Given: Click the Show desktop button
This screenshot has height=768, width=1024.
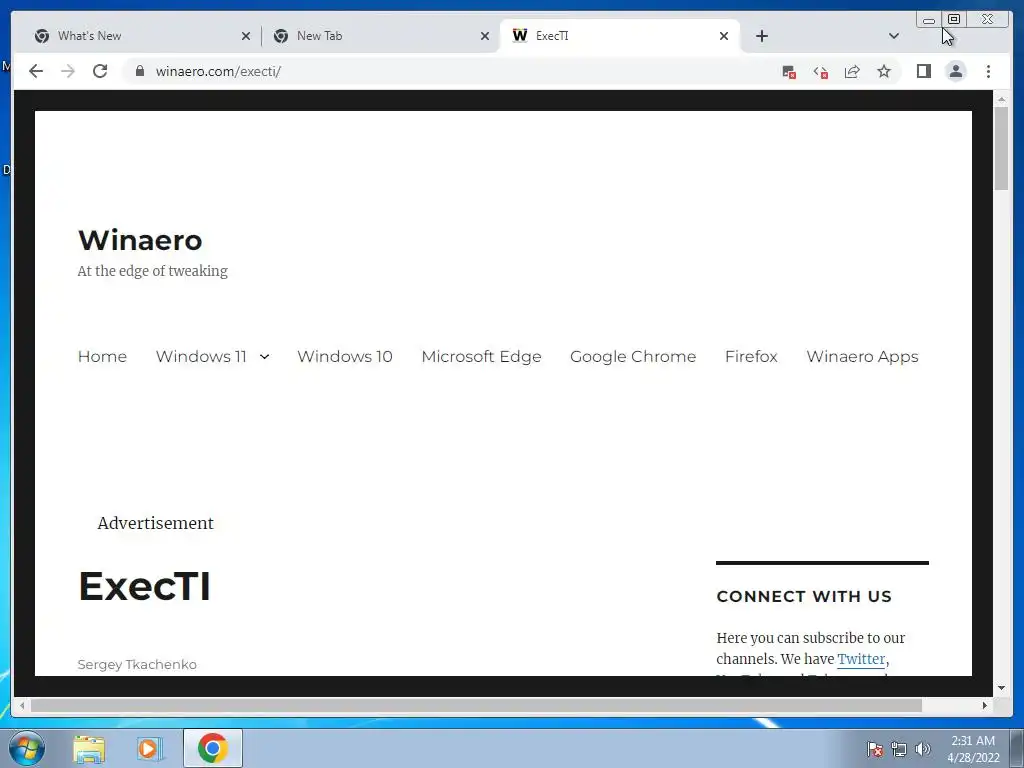Looking at the screenshot, I should coord(1017,749).
